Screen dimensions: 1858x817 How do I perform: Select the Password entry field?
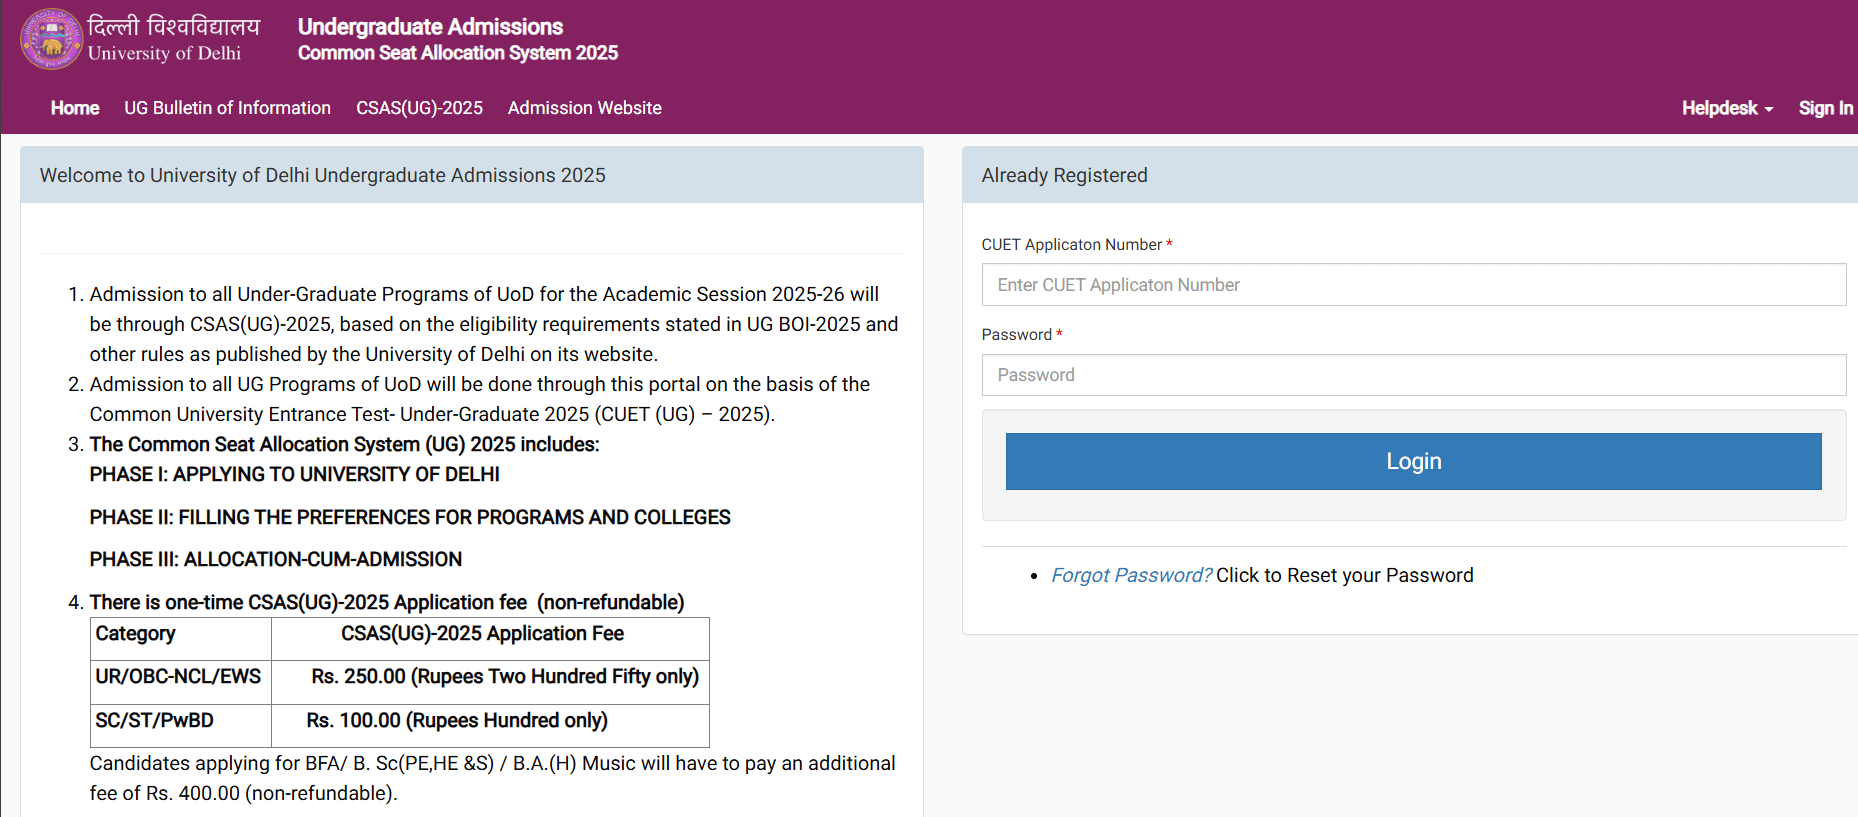(1413, 374)
